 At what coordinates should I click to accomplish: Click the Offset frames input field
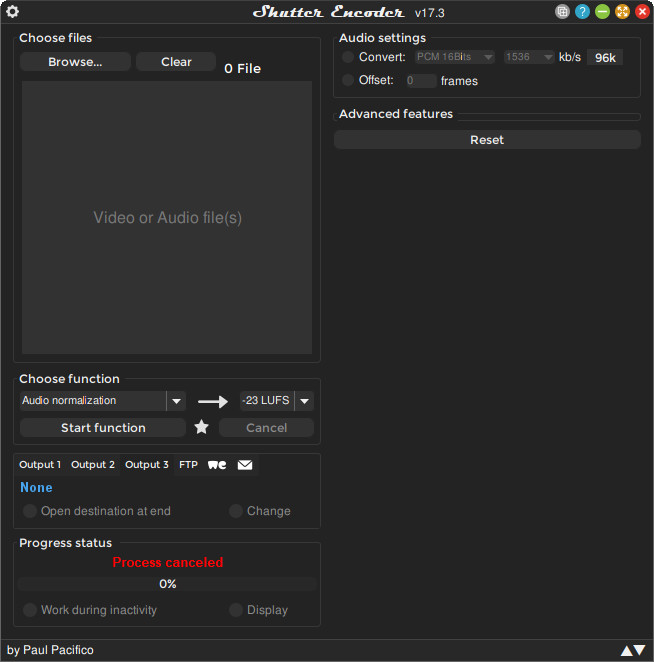[x=420, y=81]
